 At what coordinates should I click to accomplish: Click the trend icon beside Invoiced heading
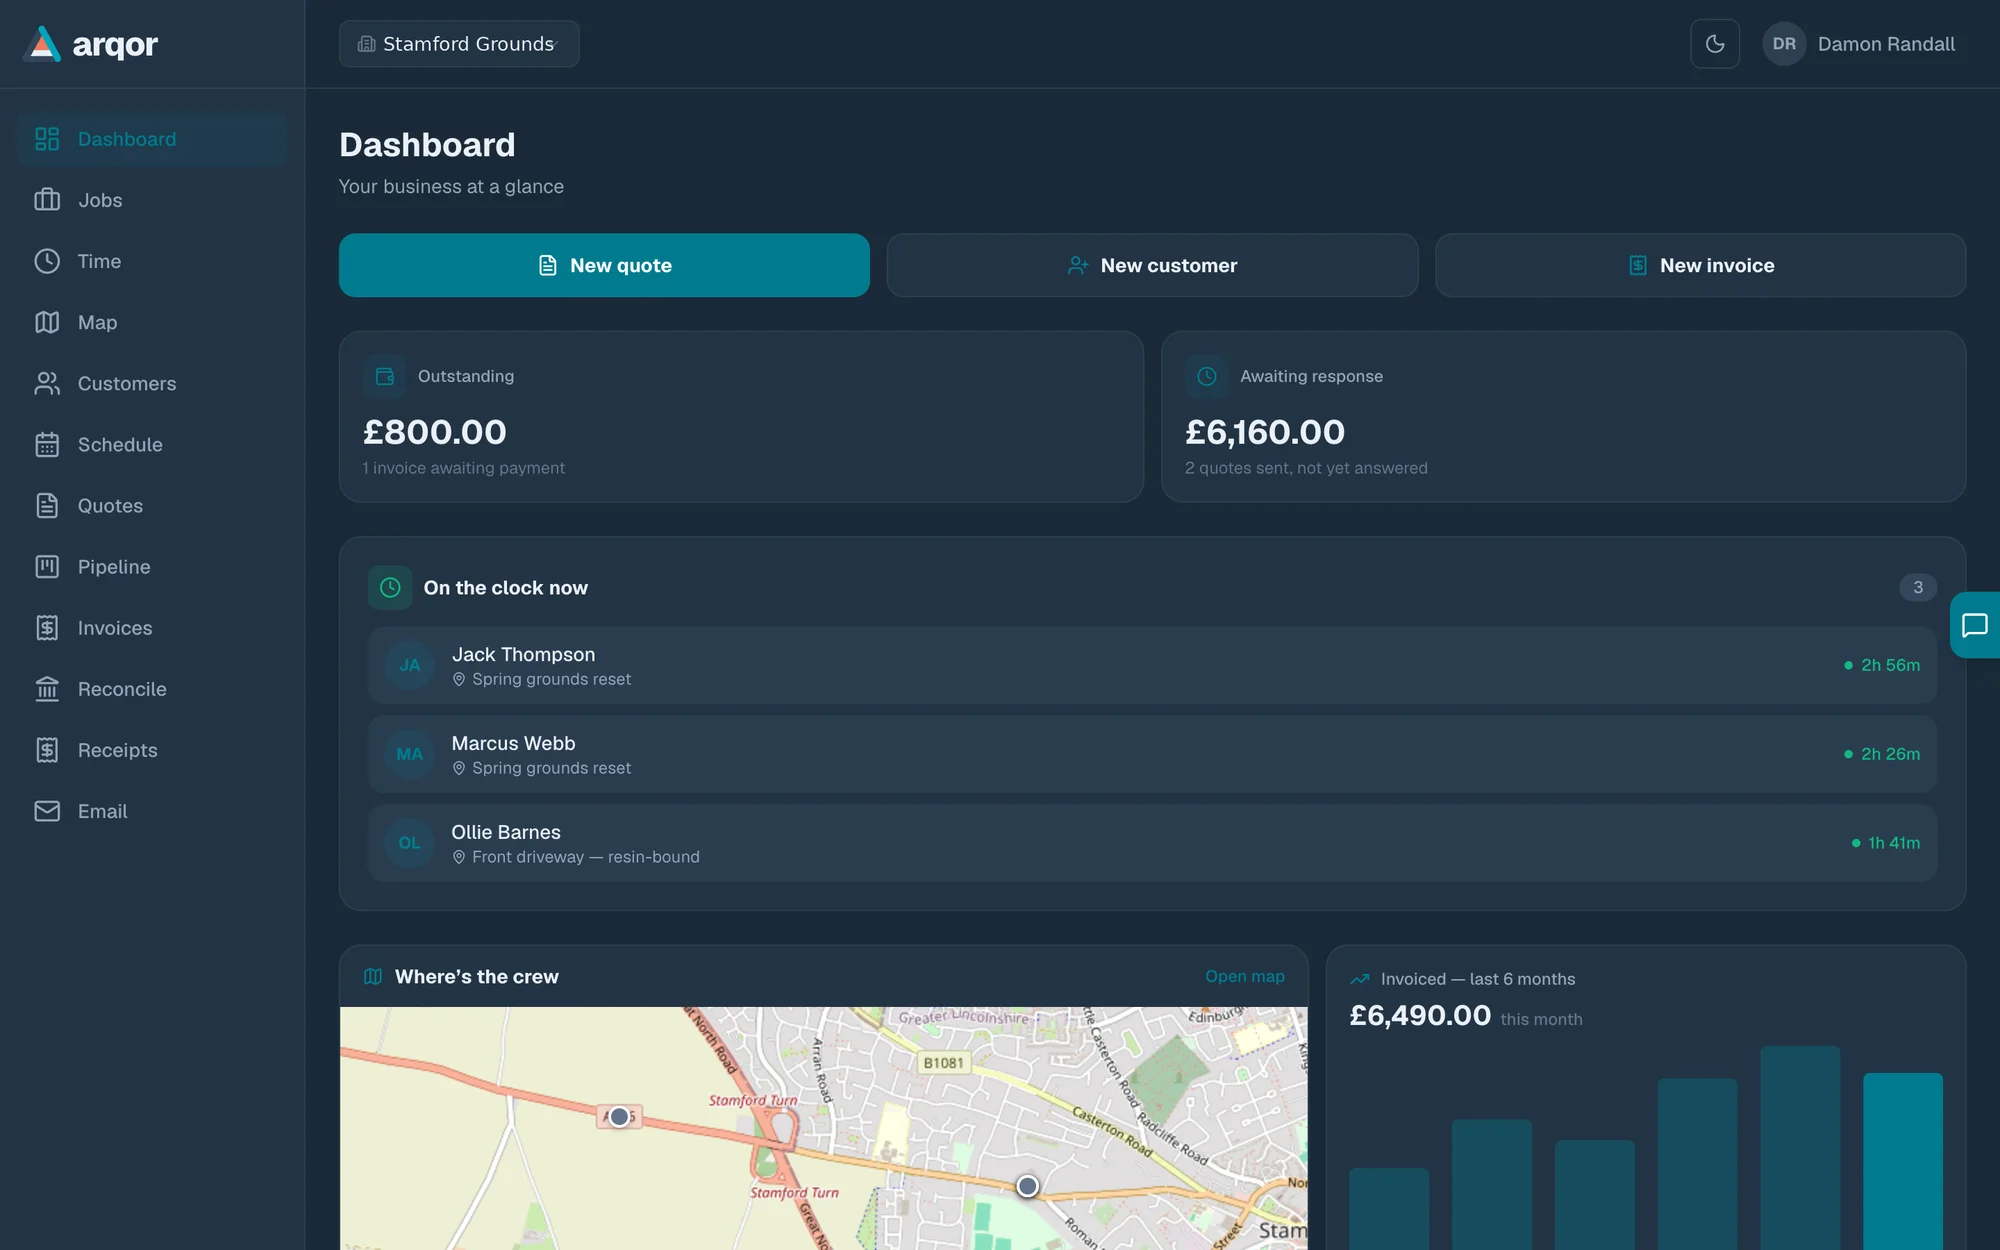(1360, 979)
